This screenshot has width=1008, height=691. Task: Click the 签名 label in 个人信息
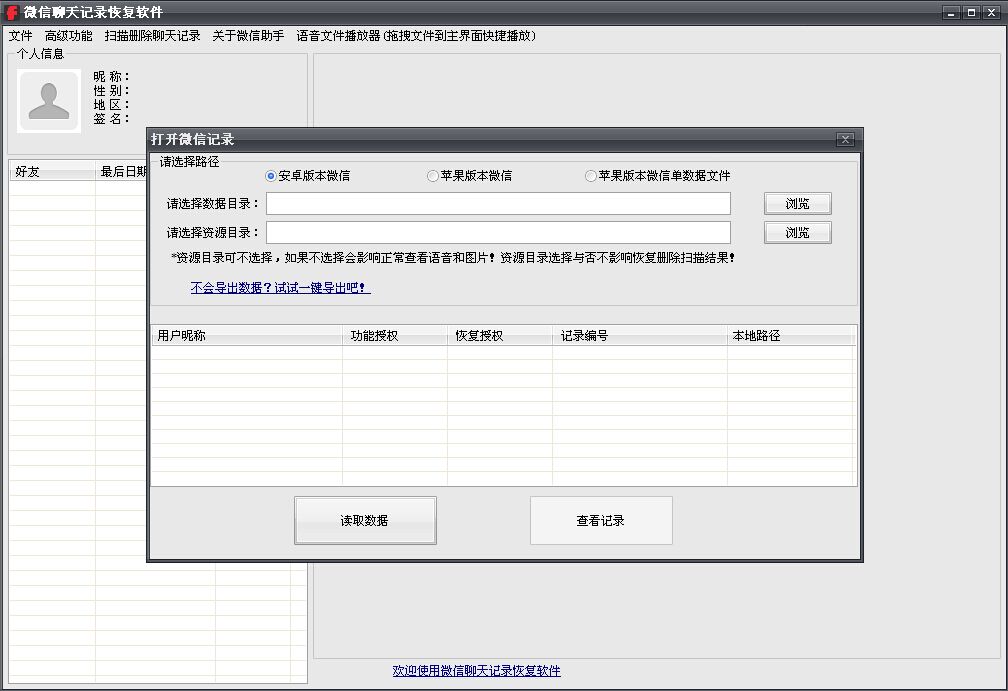tap(111, 119)
